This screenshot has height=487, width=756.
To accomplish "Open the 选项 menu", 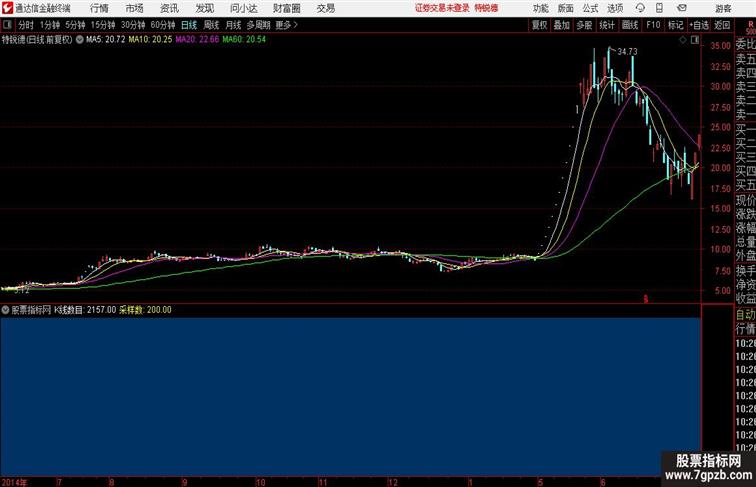I will (615, 8).
